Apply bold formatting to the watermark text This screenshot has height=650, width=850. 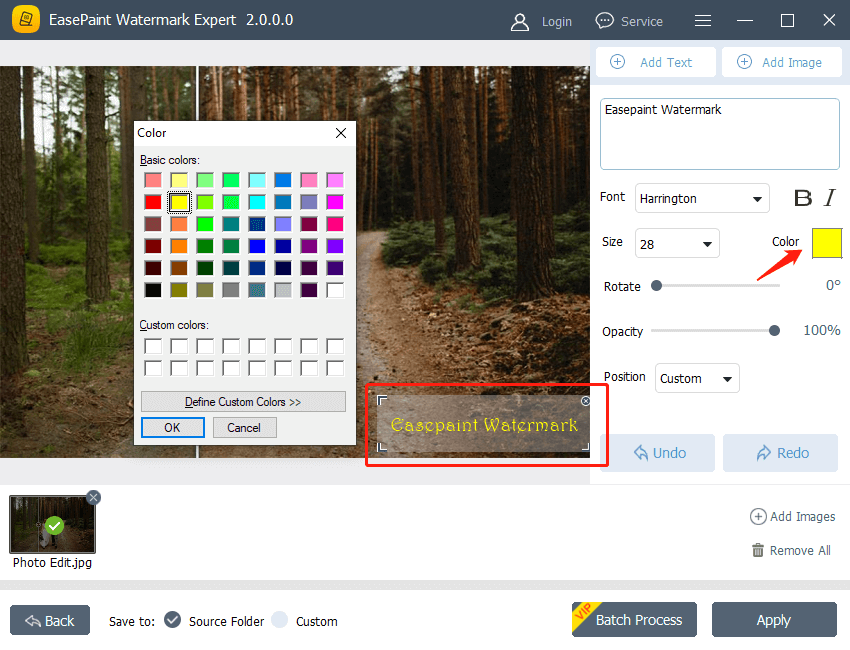click(x=803, y=198)
